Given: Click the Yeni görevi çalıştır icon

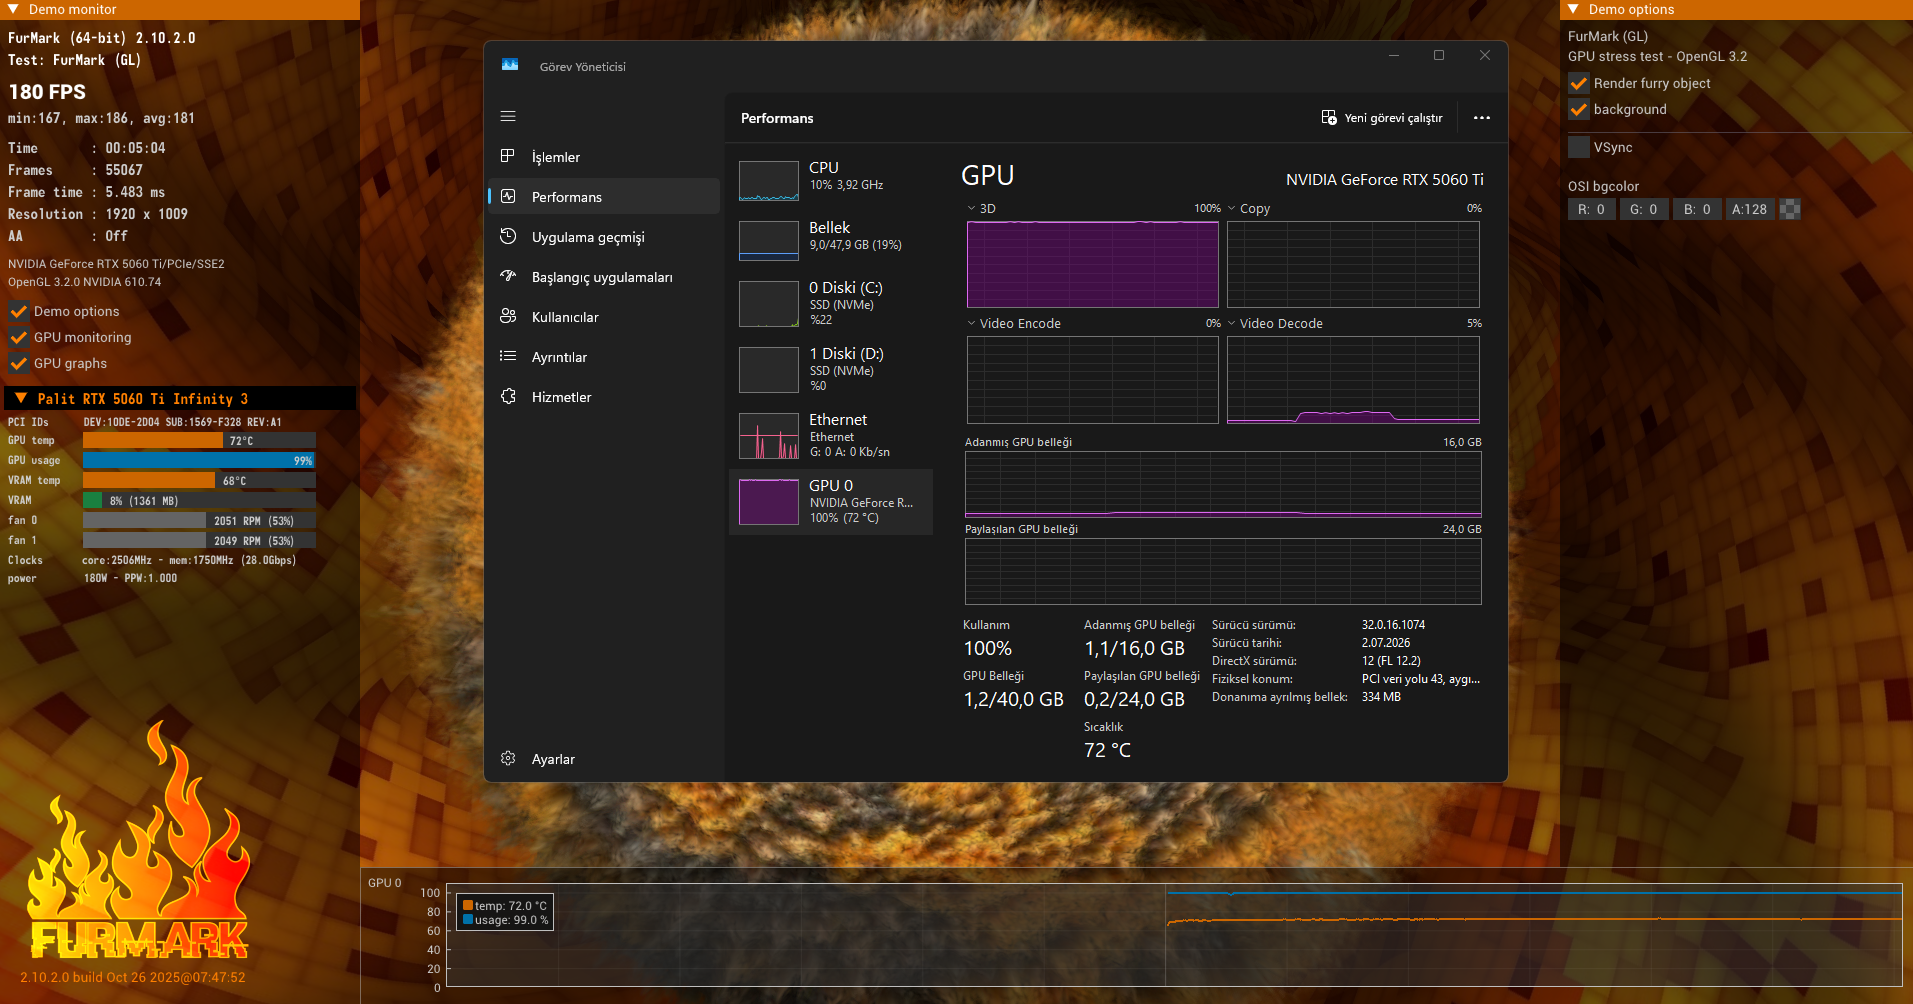Looking at the screenshot, I should [x=1329, y=117].
